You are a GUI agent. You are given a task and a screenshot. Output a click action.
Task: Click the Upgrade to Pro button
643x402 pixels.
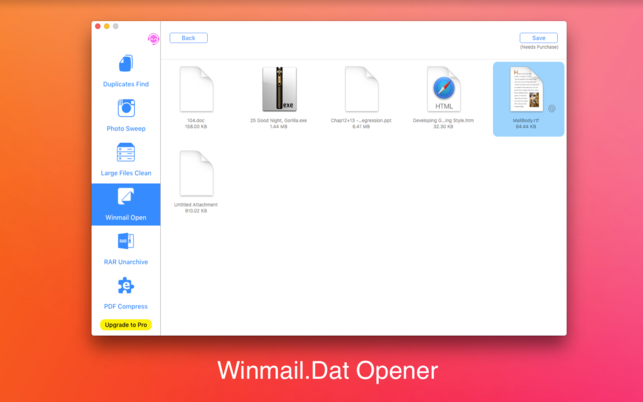(125, 325)
